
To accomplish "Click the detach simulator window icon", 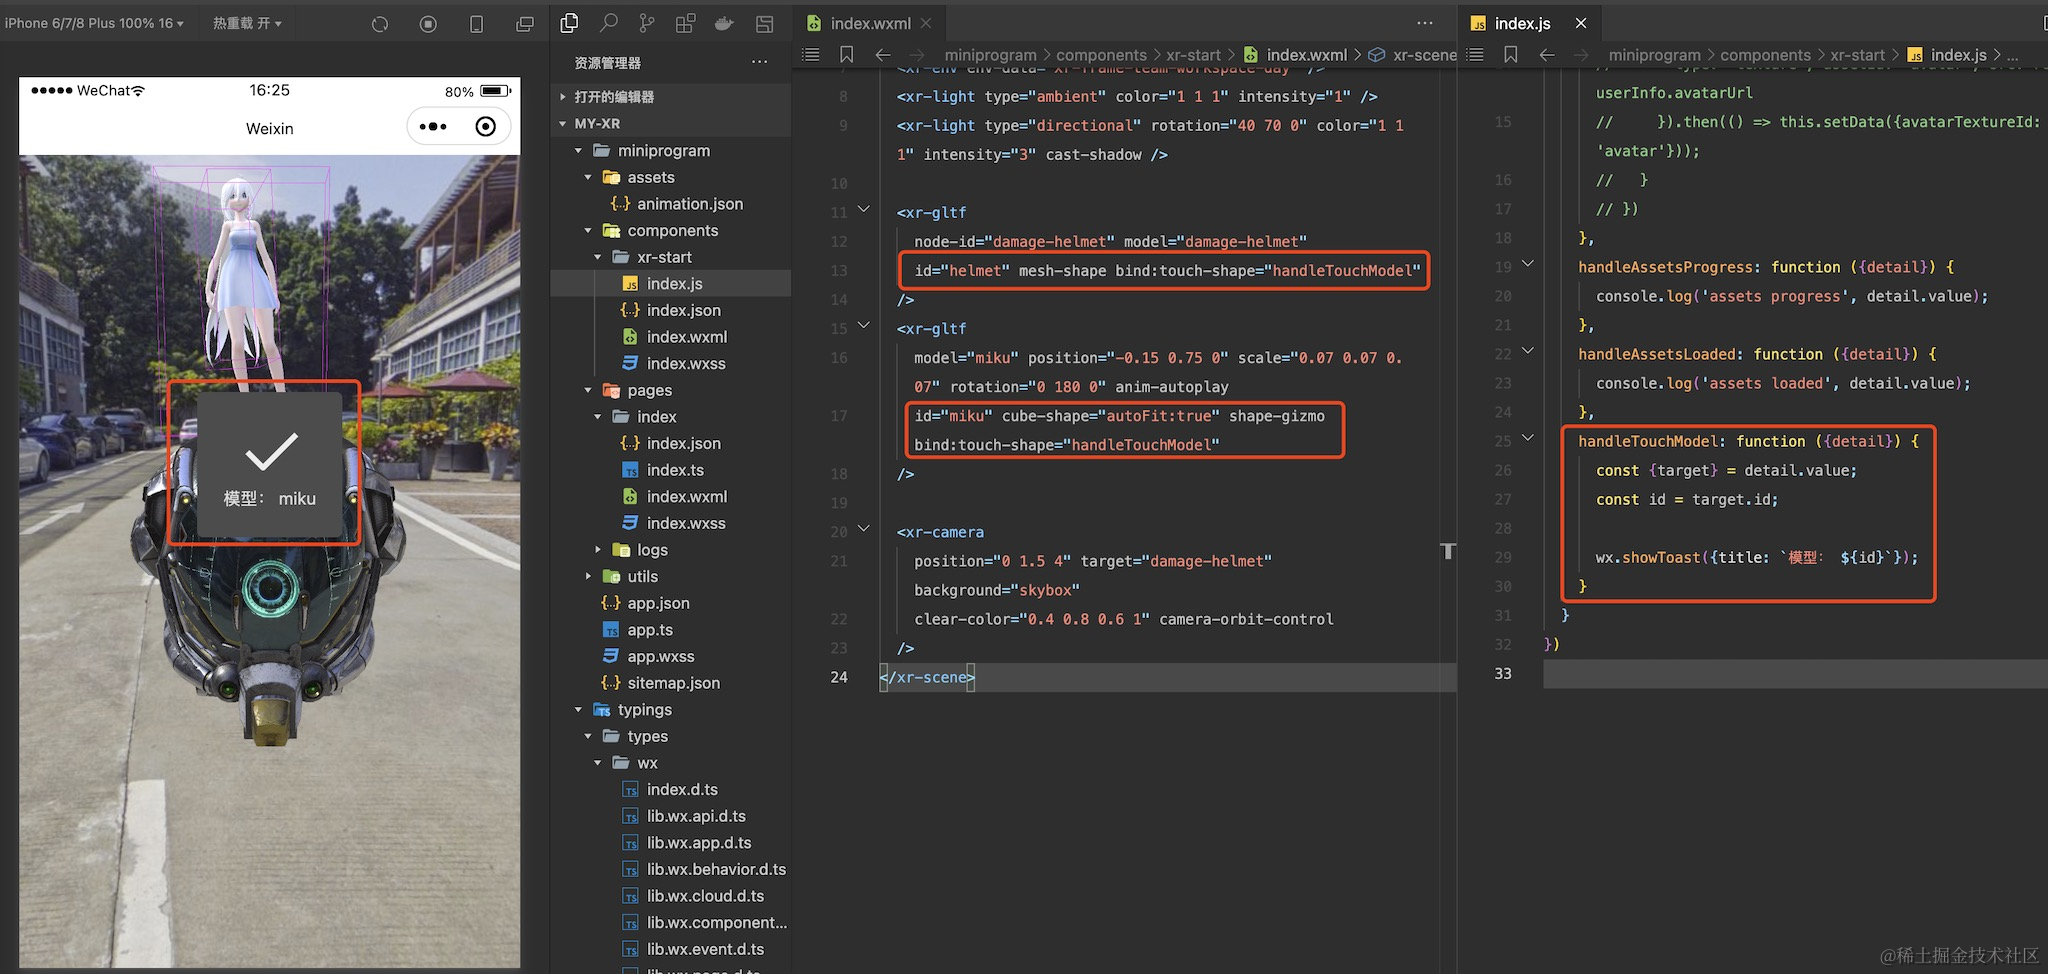I will click(525, 24).
